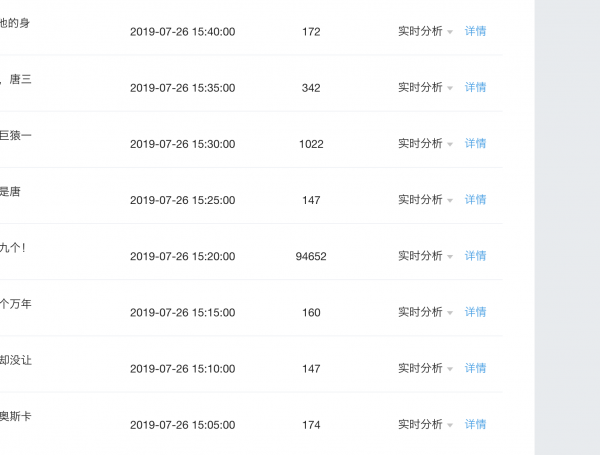The height and width of the screenshot is (455, 600).
Task: Open 详情 for the 15:05:00 entry
Action: coord(475,424)
